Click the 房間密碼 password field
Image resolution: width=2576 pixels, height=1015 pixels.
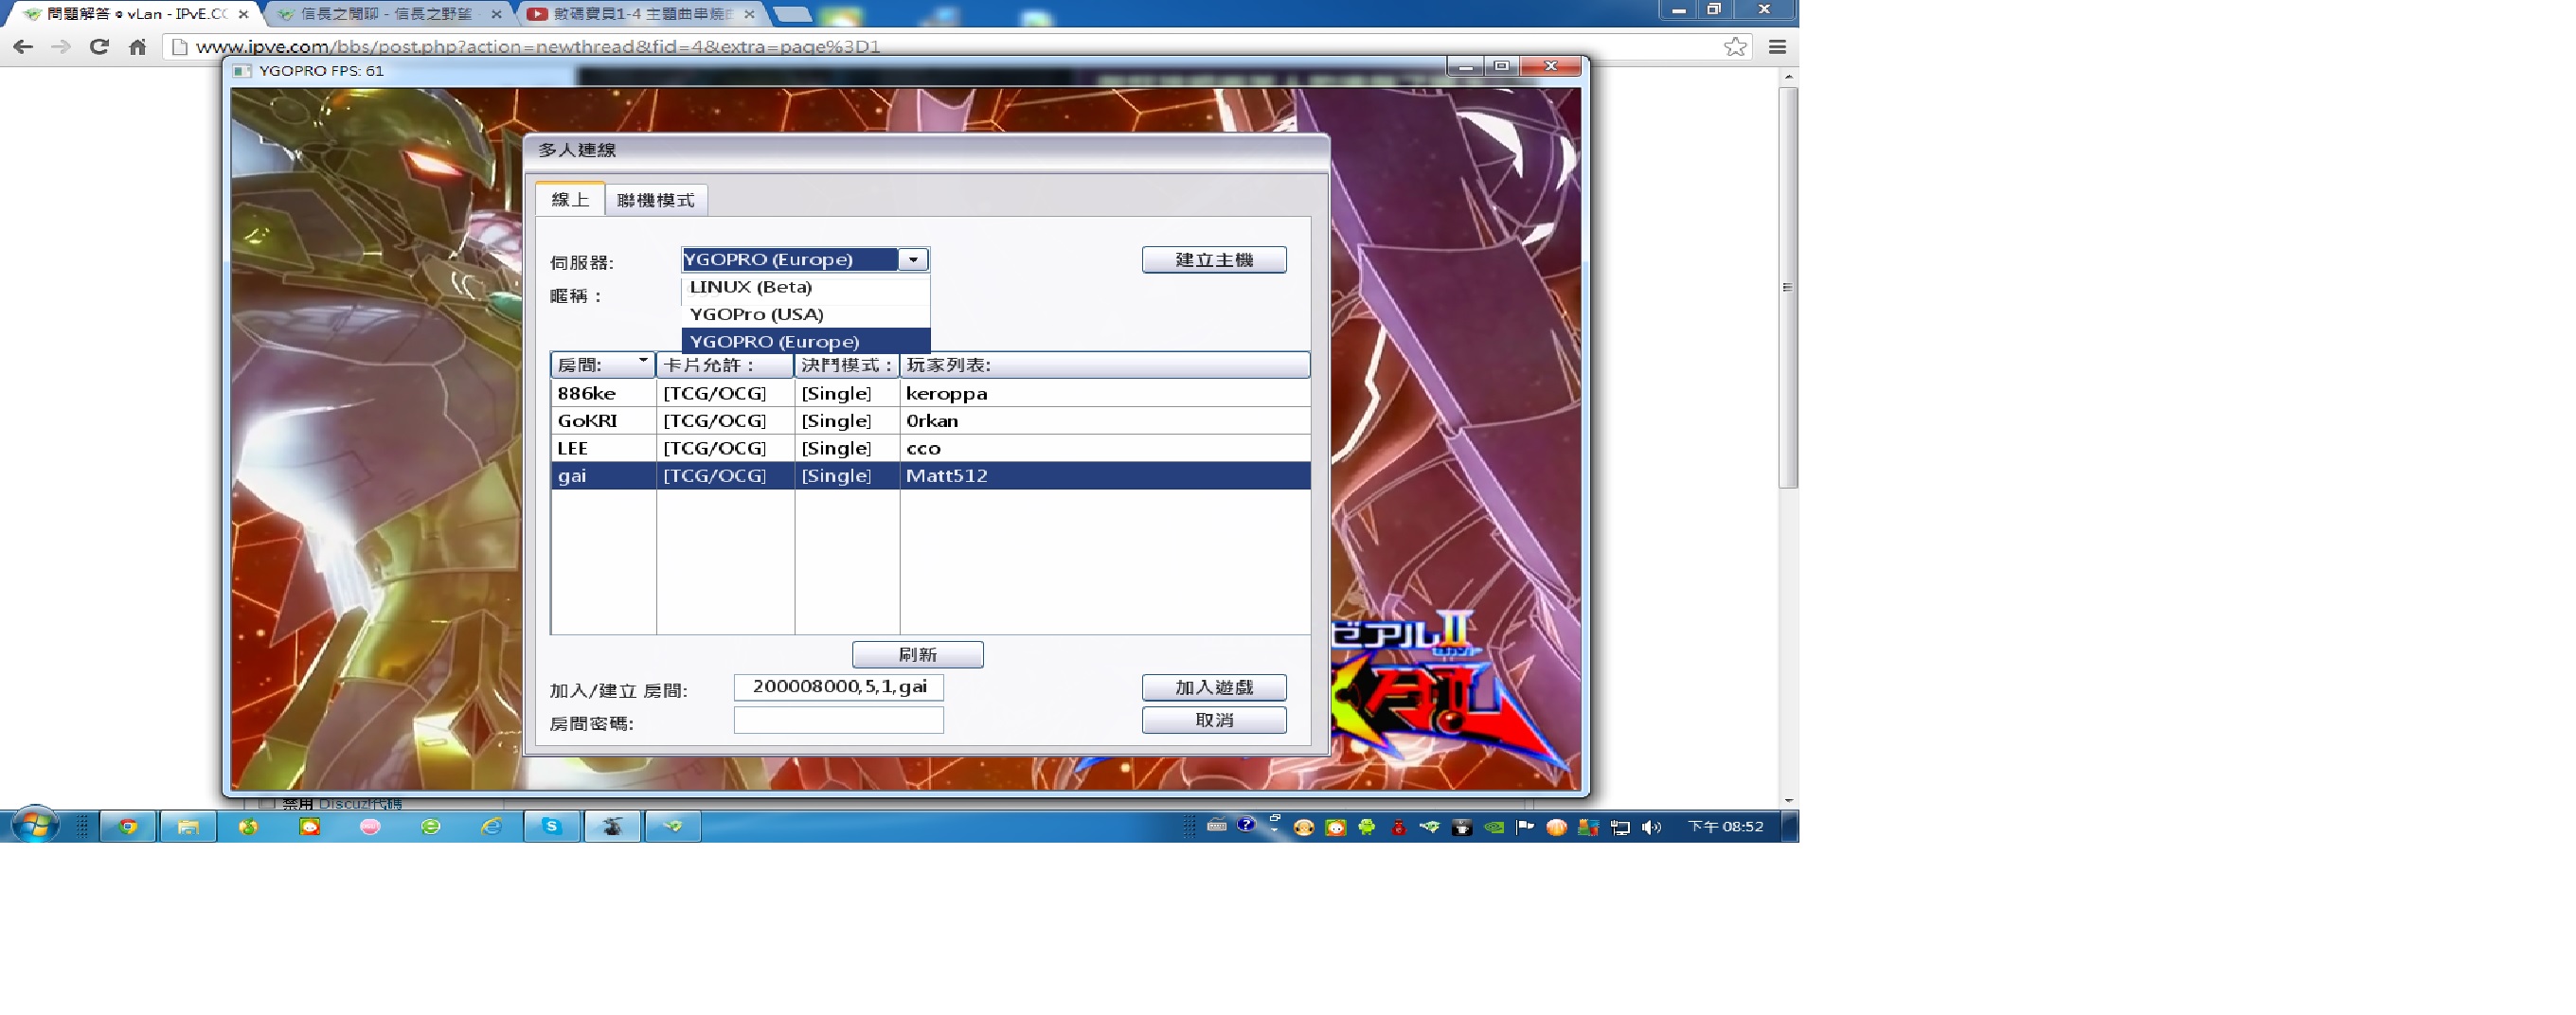coord(839,720)
